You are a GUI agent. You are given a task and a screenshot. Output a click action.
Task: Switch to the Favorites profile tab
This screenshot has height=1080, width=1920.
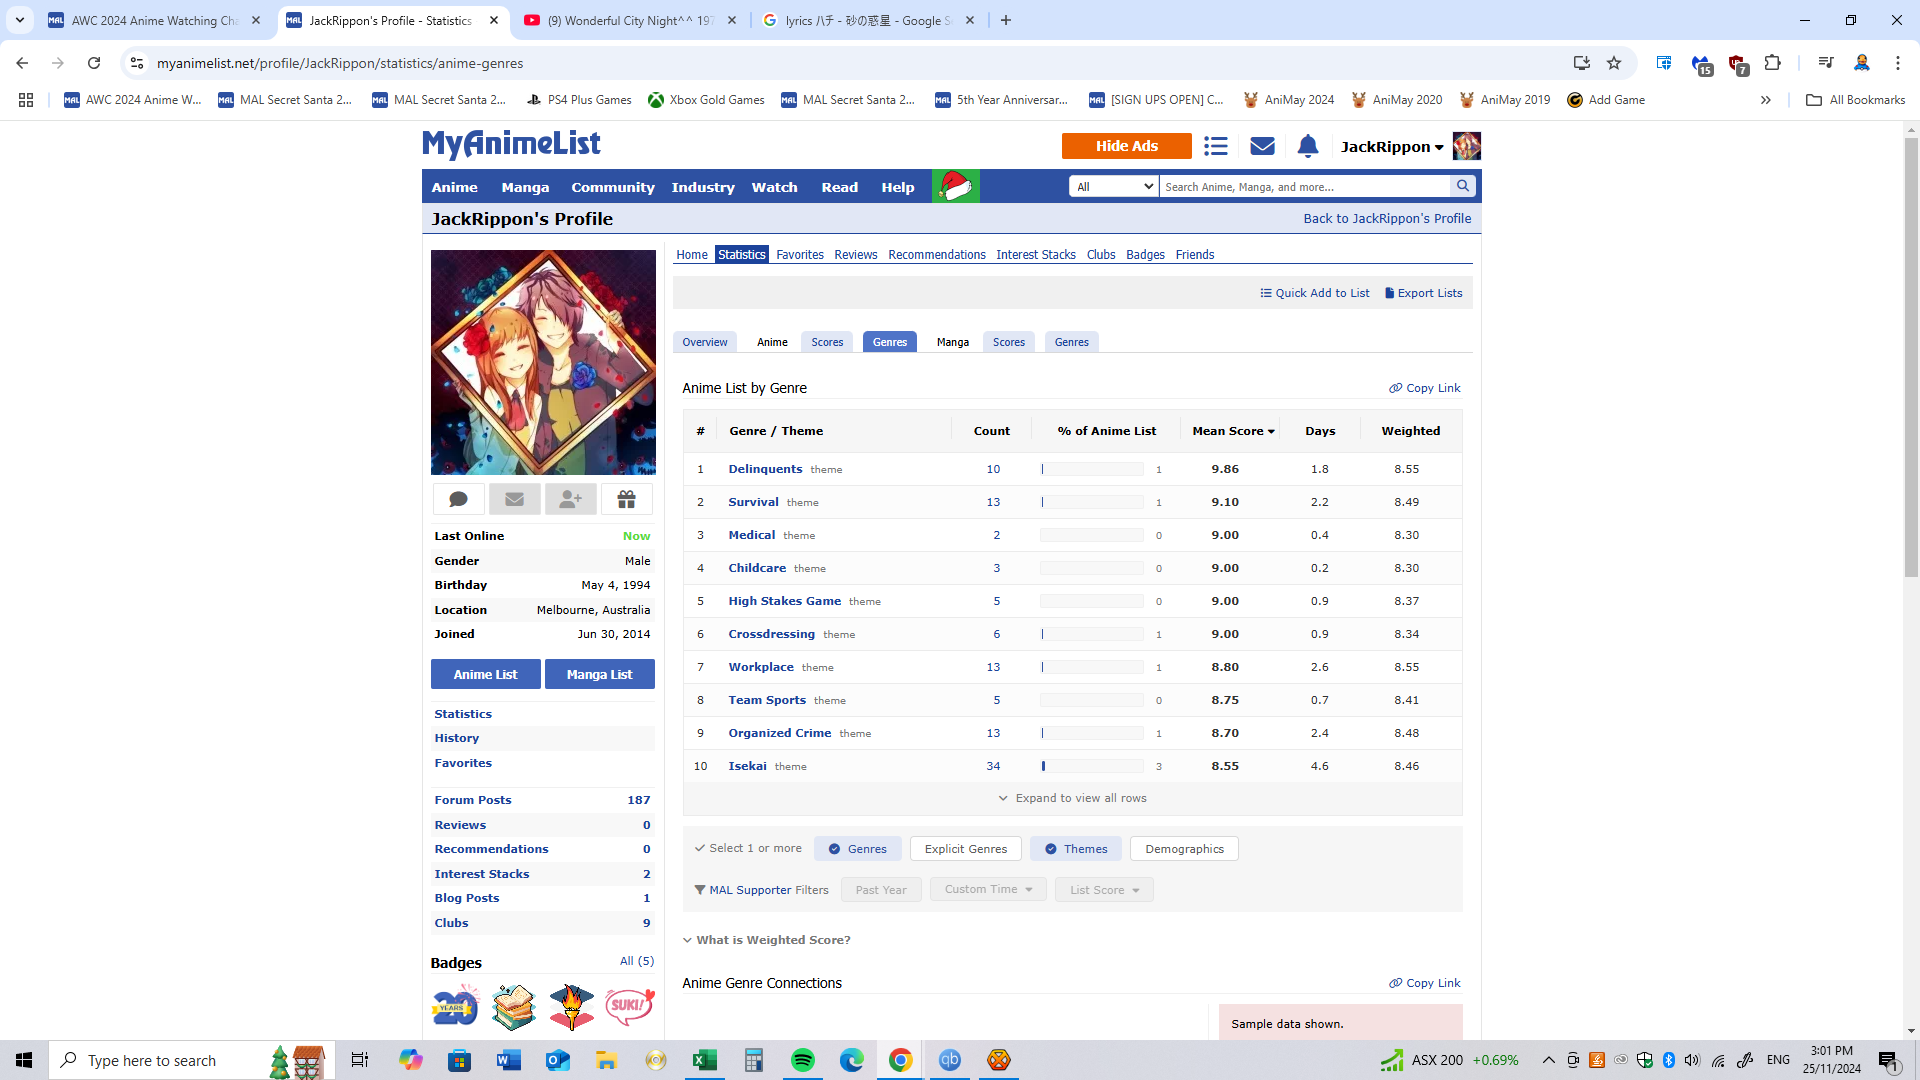[799, 255]
